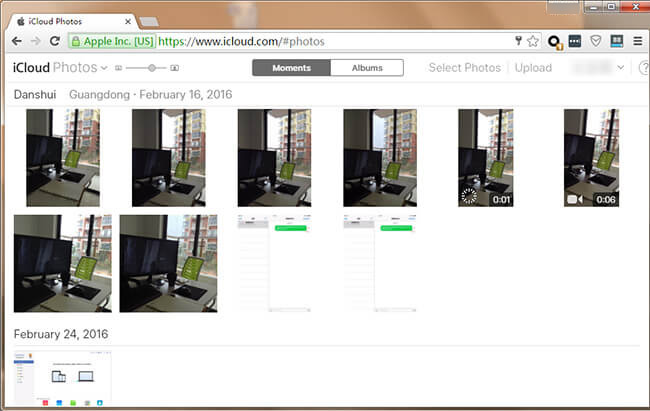Open the 0:06 video thumbnail

coord(591,158)
